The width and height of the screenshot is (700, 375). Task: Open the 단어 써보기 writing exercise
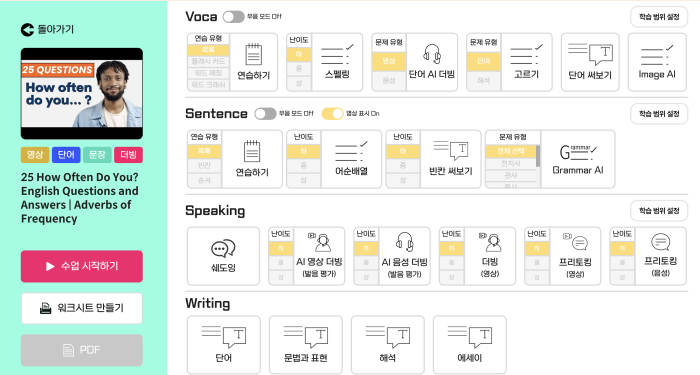click(x=590, y=62)
